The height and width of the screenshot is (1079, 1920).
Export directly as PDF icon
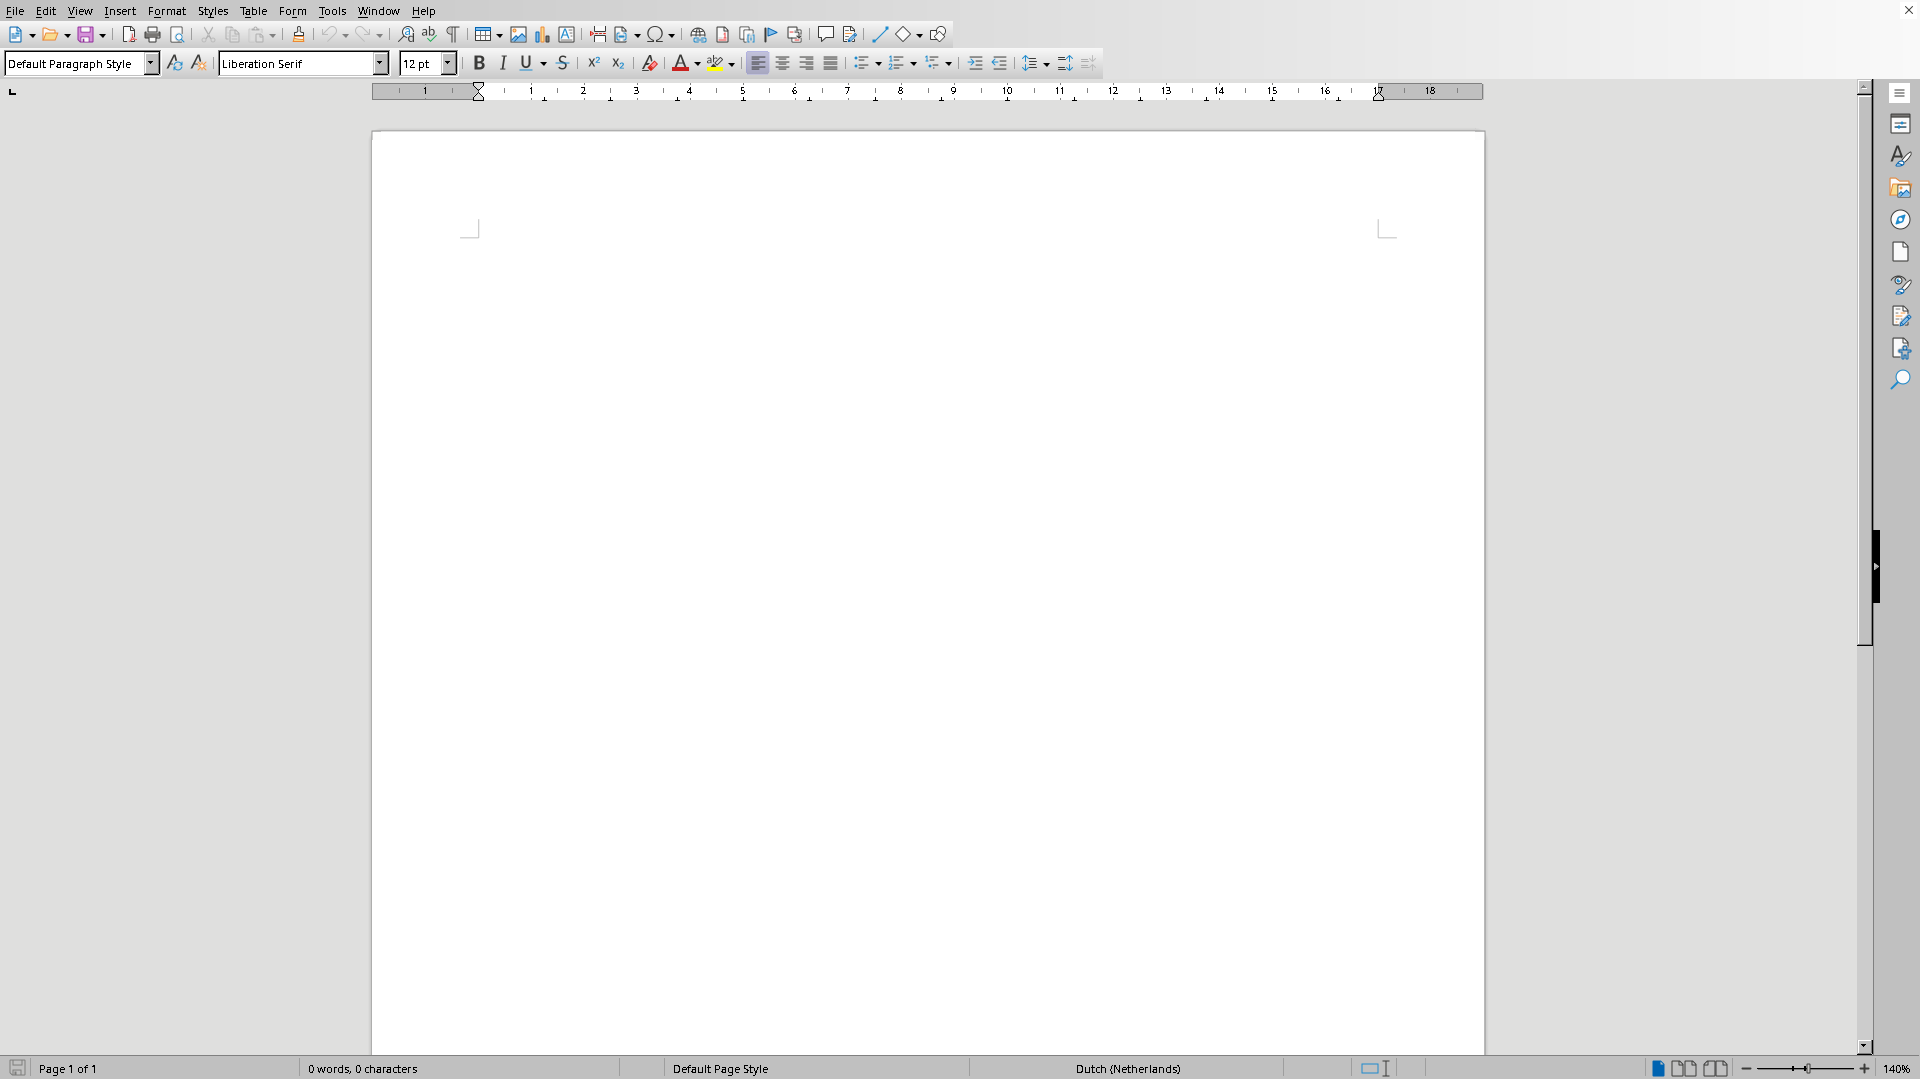click(128, 35)
